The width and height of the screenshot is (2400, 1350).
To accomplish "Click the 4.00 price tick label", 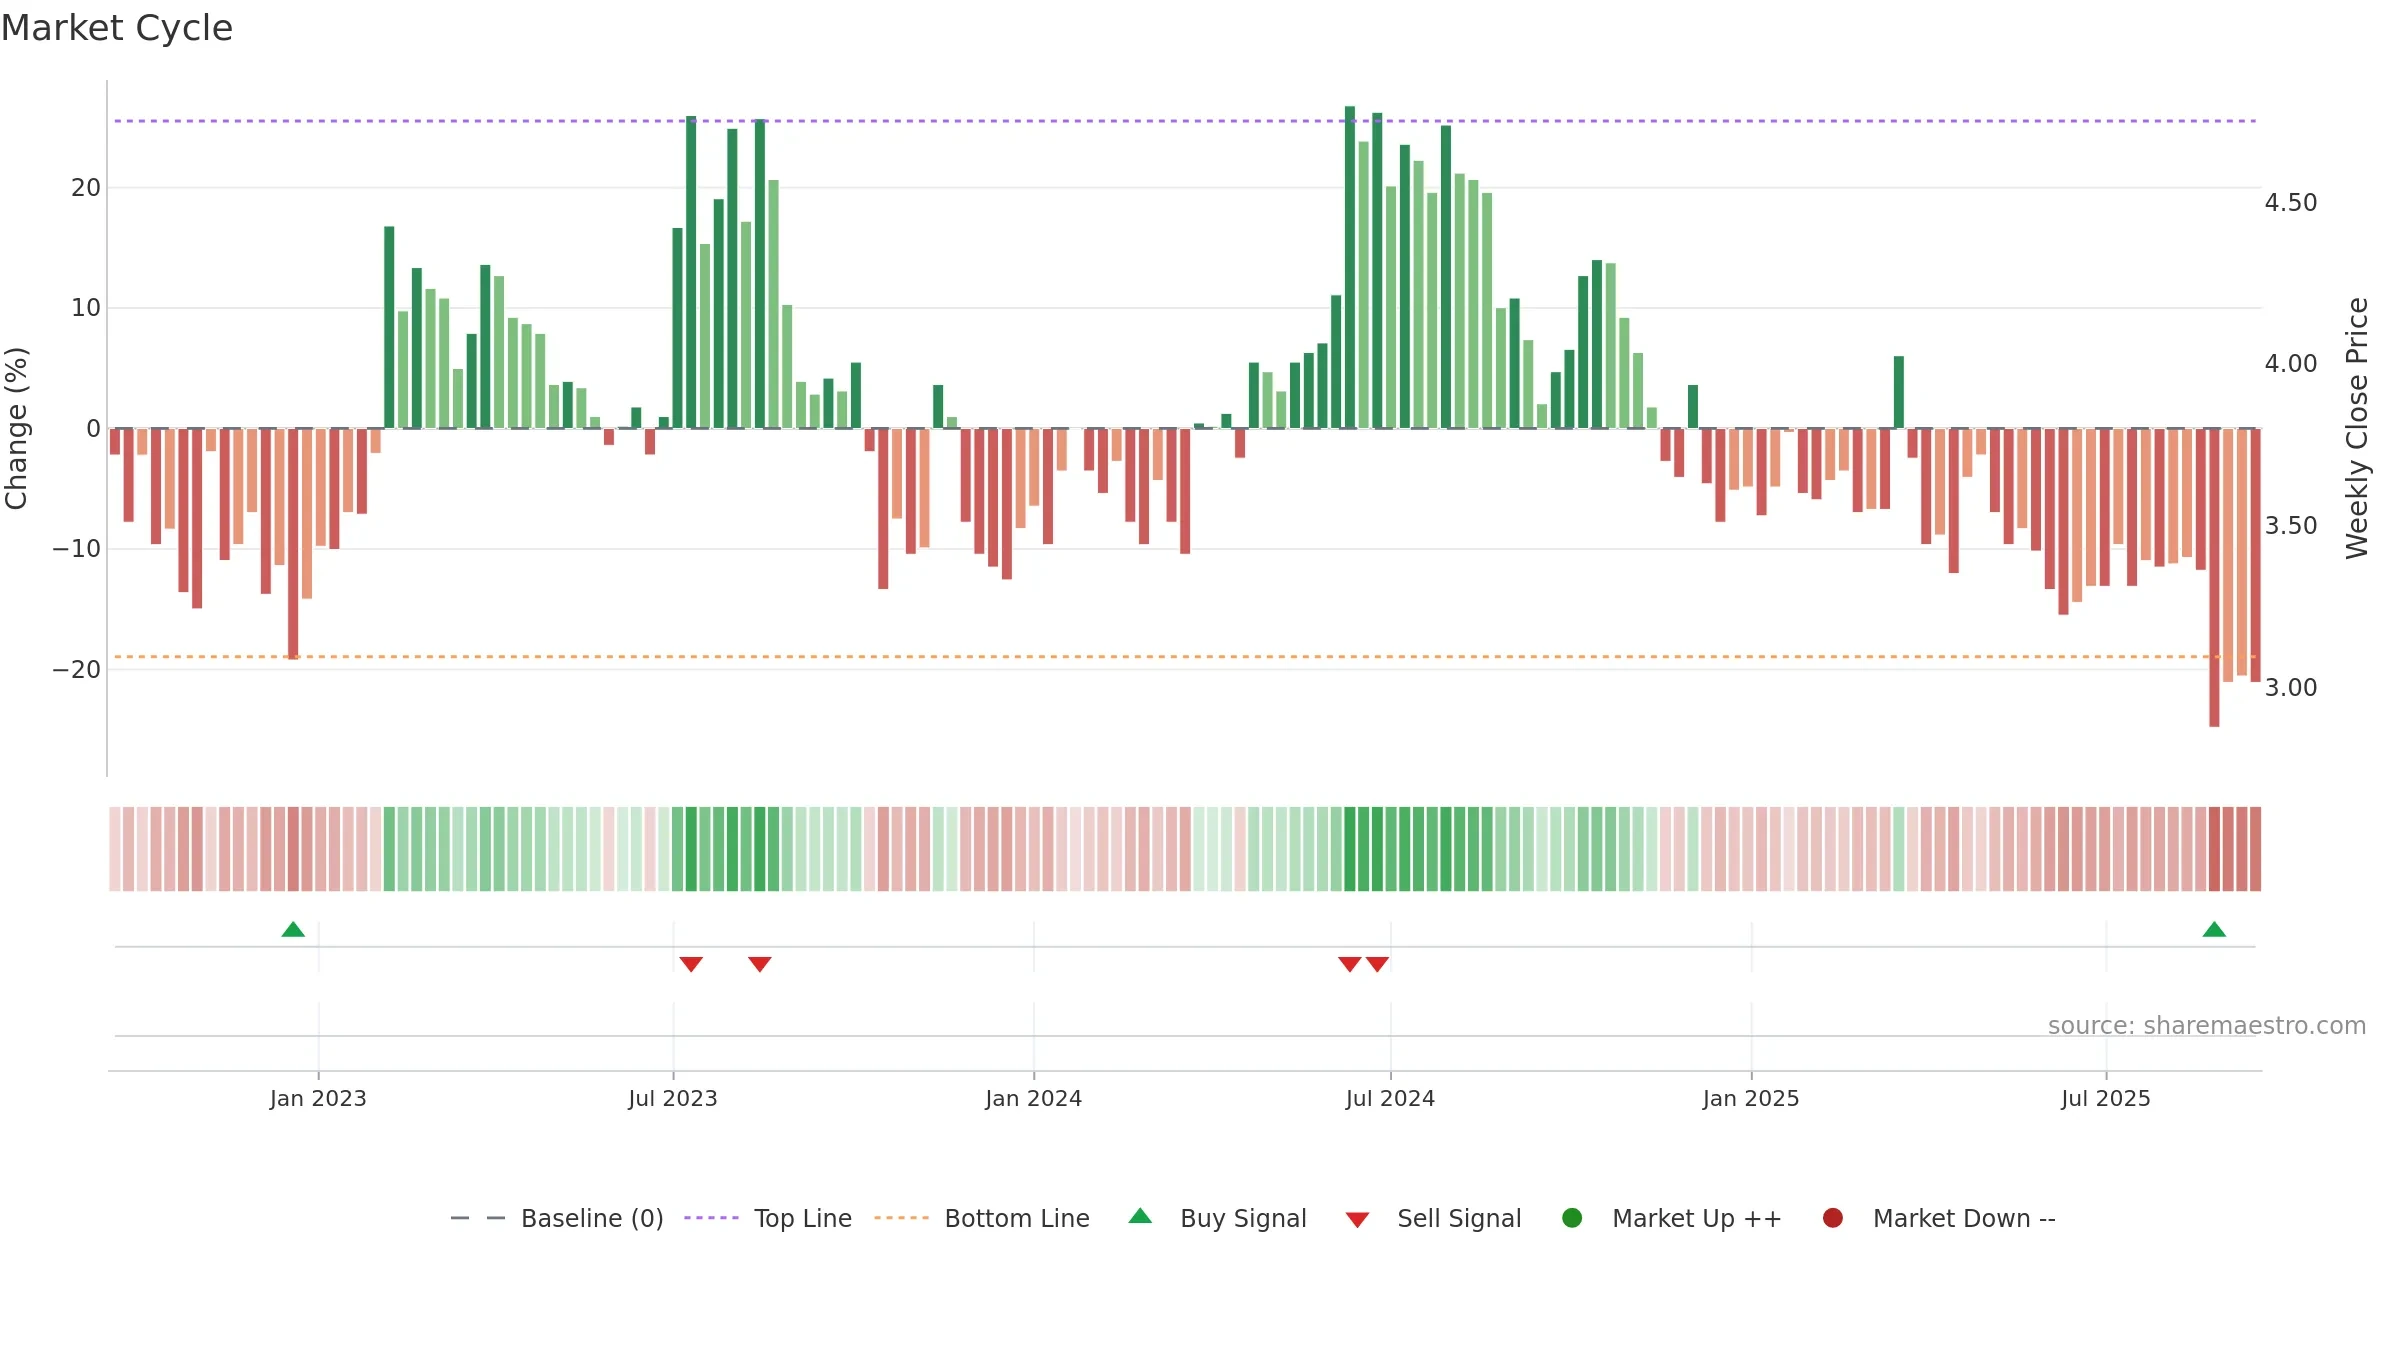I will (2291, 364).
